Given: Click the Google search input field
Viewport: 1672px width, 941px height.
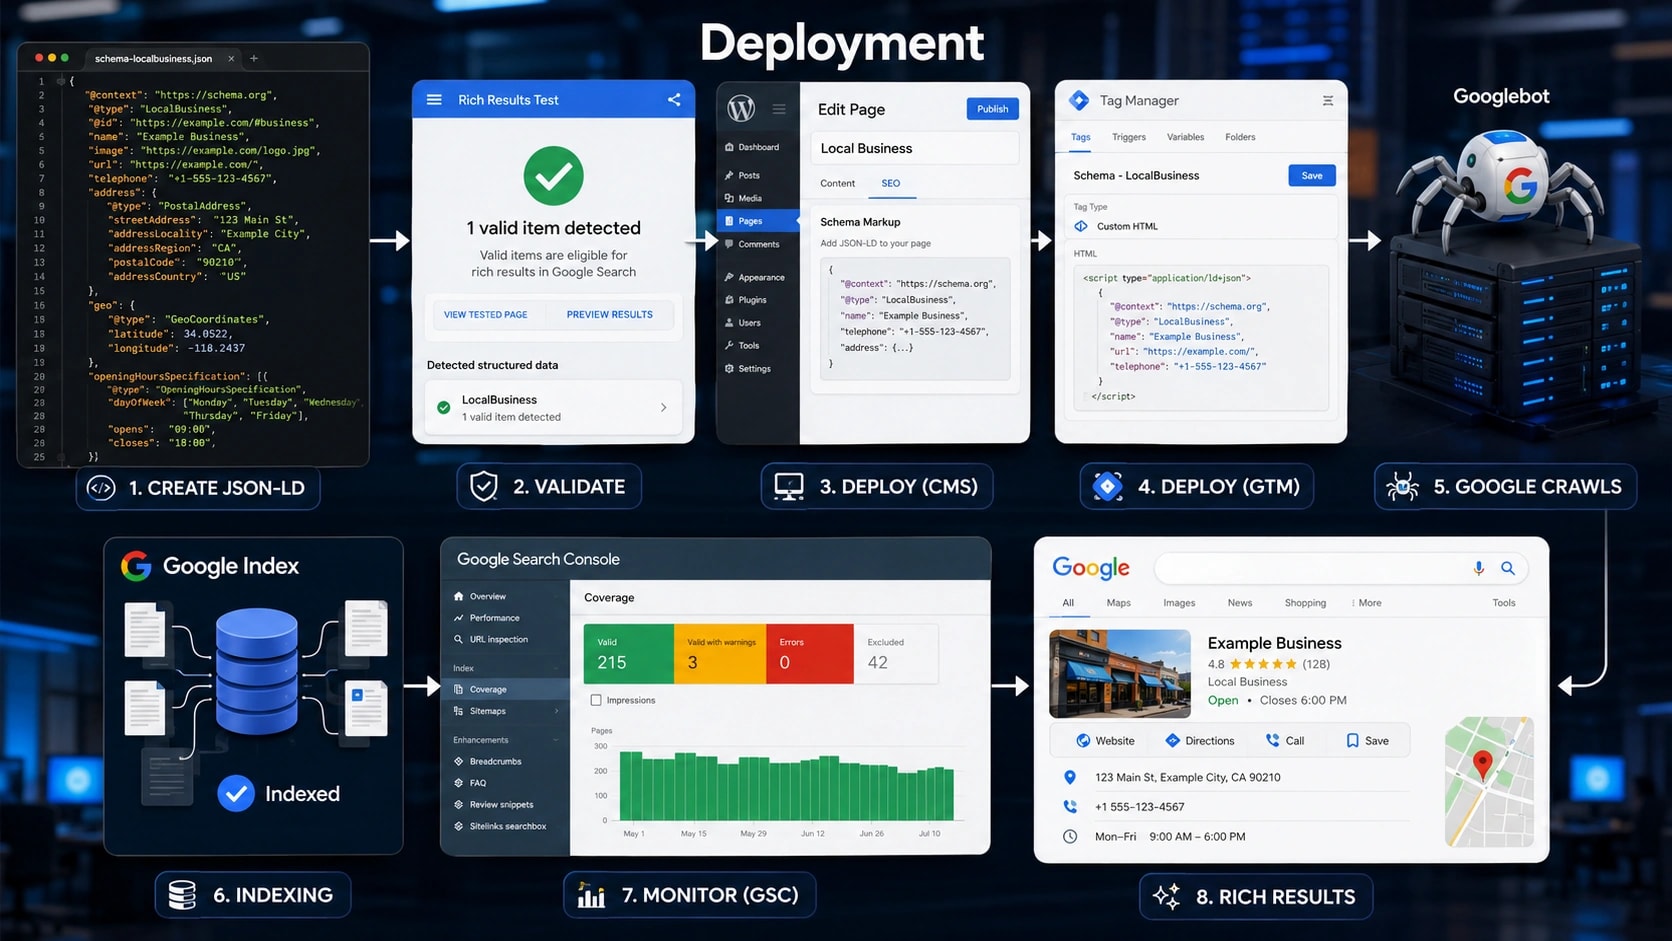Looking at the screenshot, I should pos(1341,568).
